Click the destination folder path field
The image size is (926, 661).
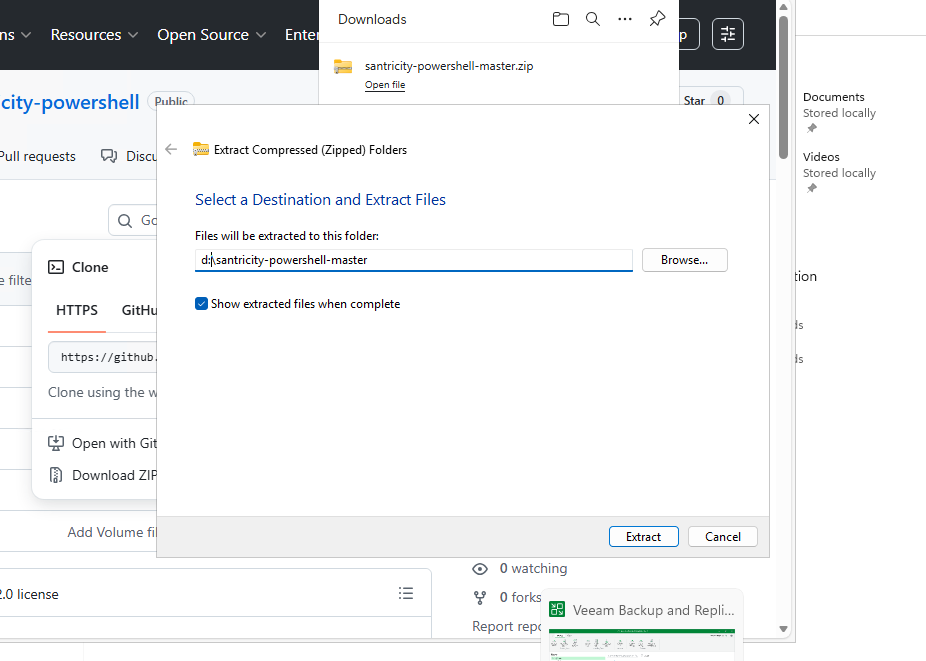(413, 260)
